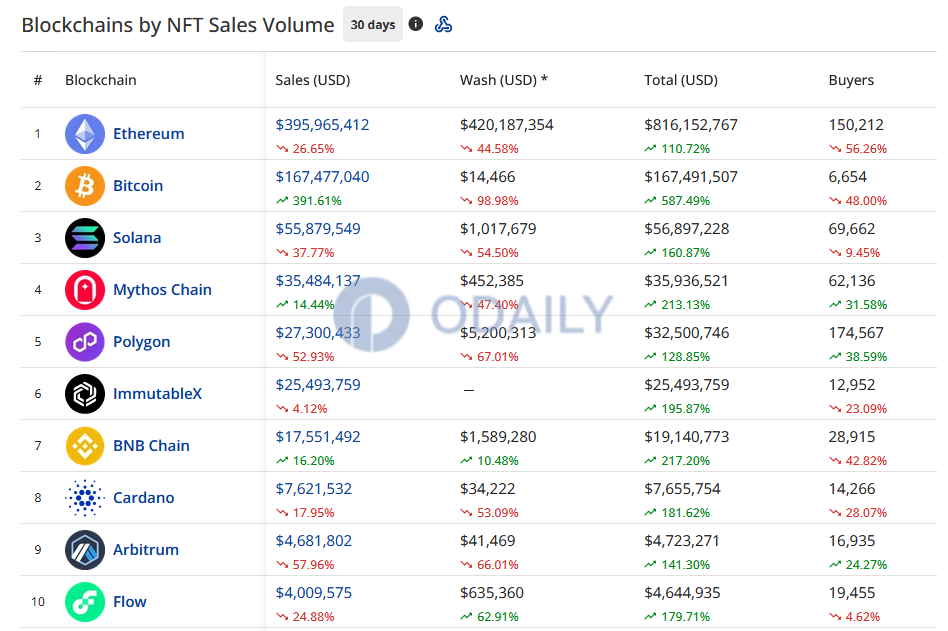This screenshot has height=631, width=948.
Task: Open the Bitcoin blockchain link
Action: 138,186
